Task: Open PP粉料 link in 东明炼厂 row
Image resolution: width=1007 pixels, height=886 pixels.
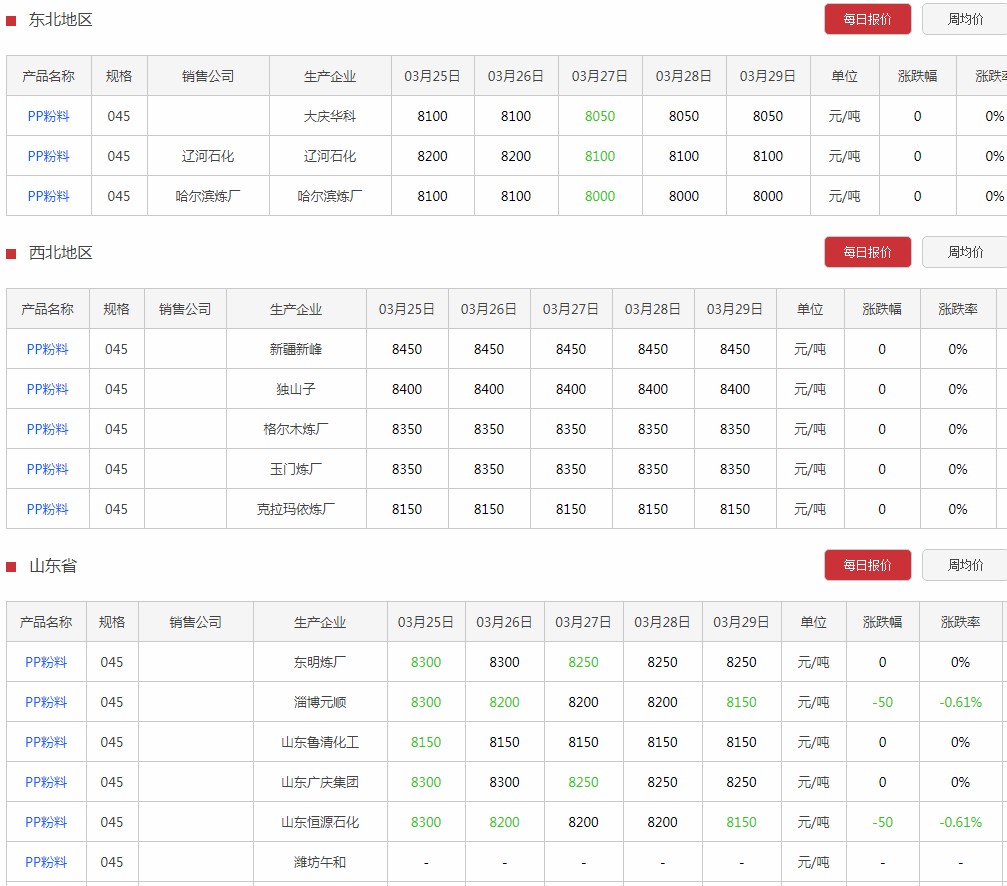Action: [46, 662]
